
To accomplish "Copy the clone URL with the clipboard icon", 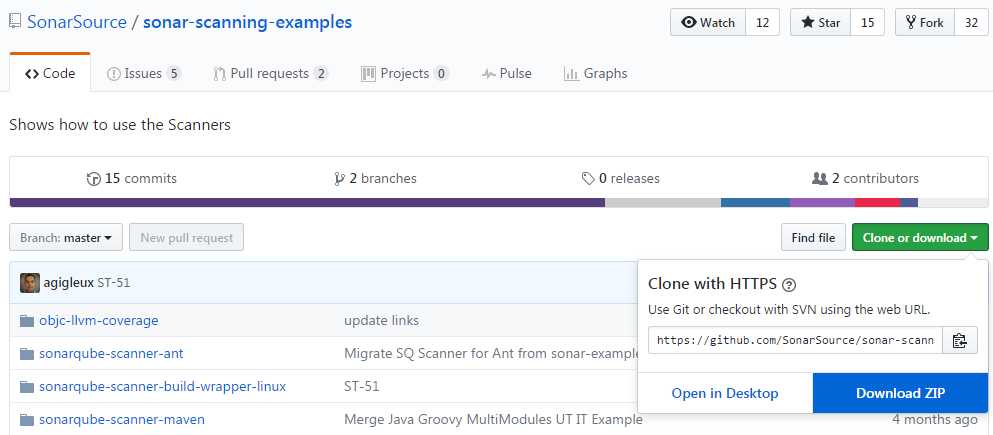I will click(x=960, y=340).
